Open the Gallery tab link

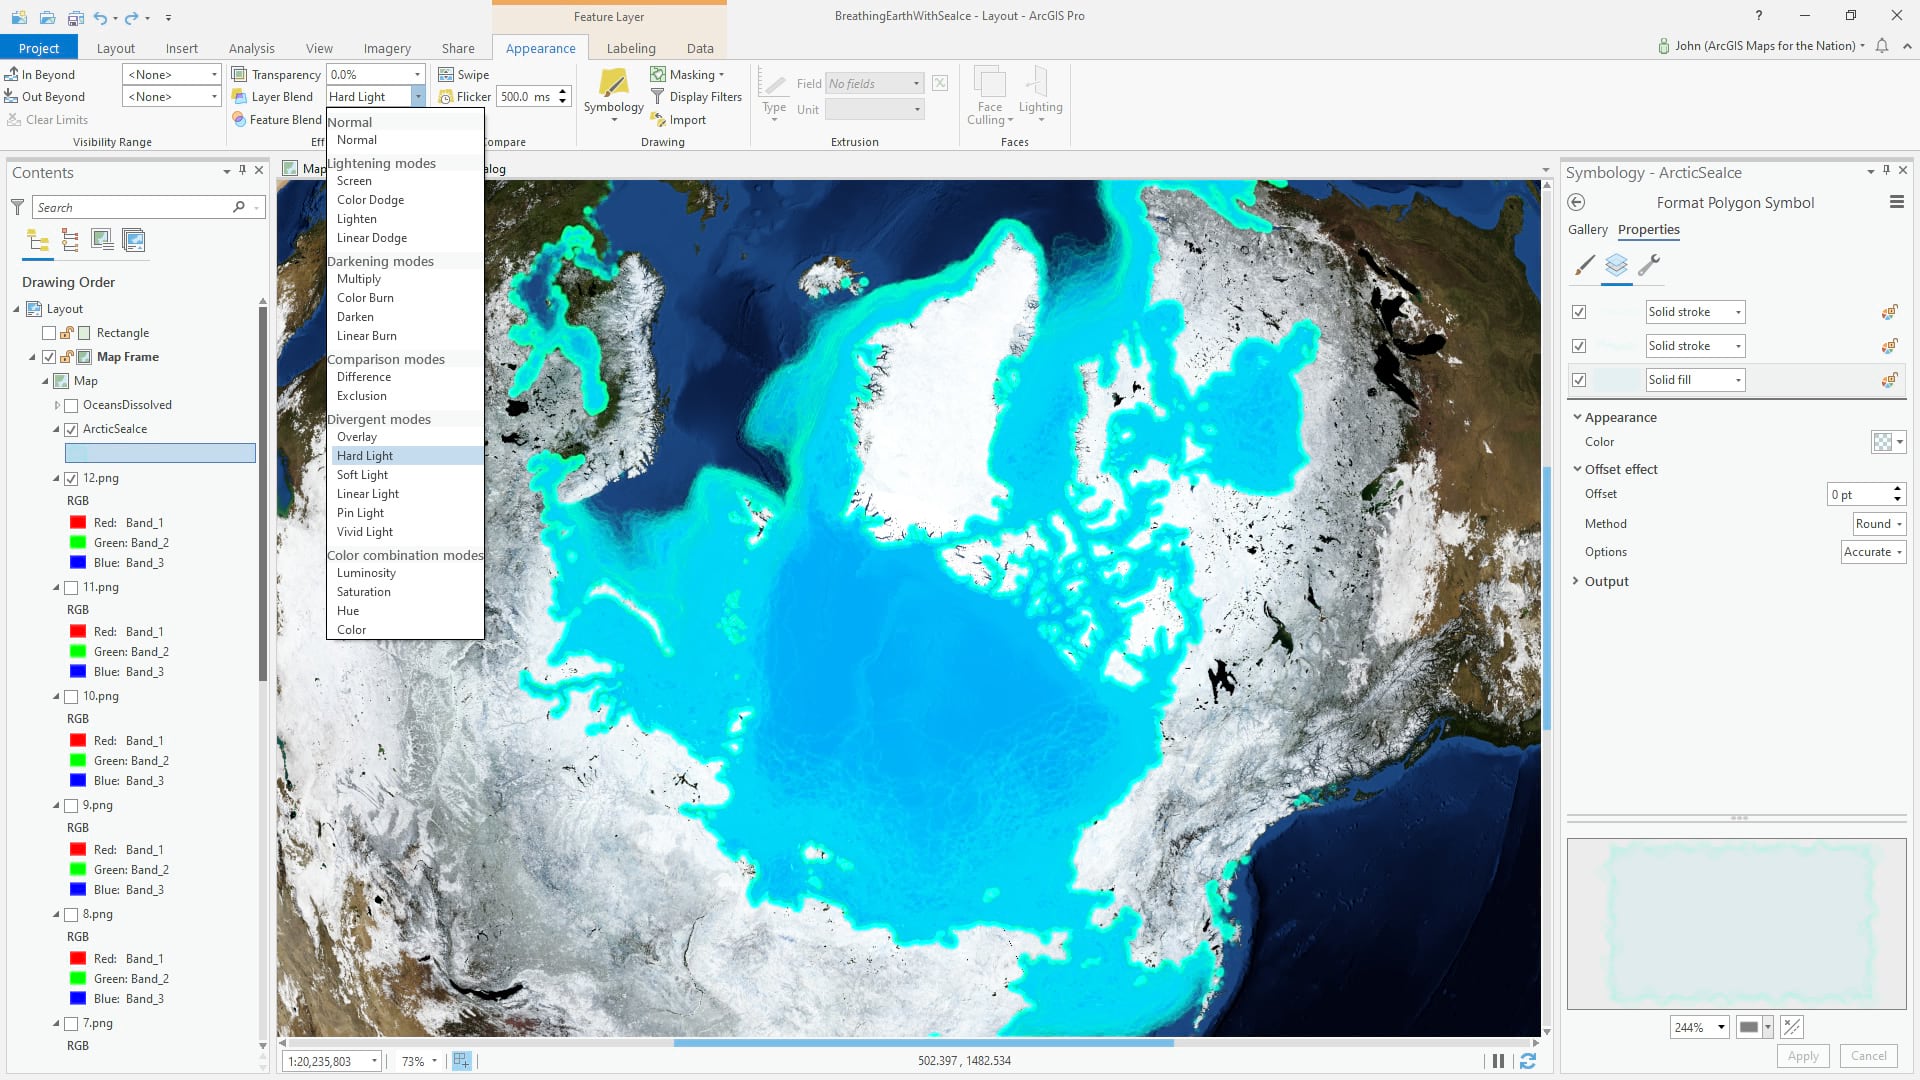[x=1587, y=230]
